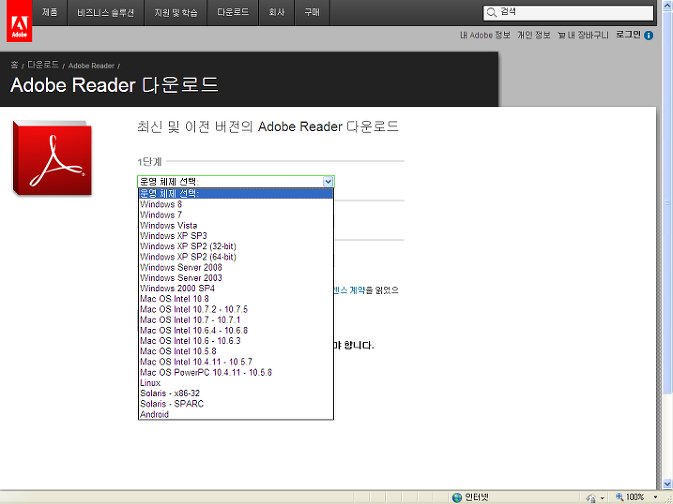The height and width of the screenshot is (504, 673).
Task: Select Windows Server 2003 option
Action: coord(236,278)
